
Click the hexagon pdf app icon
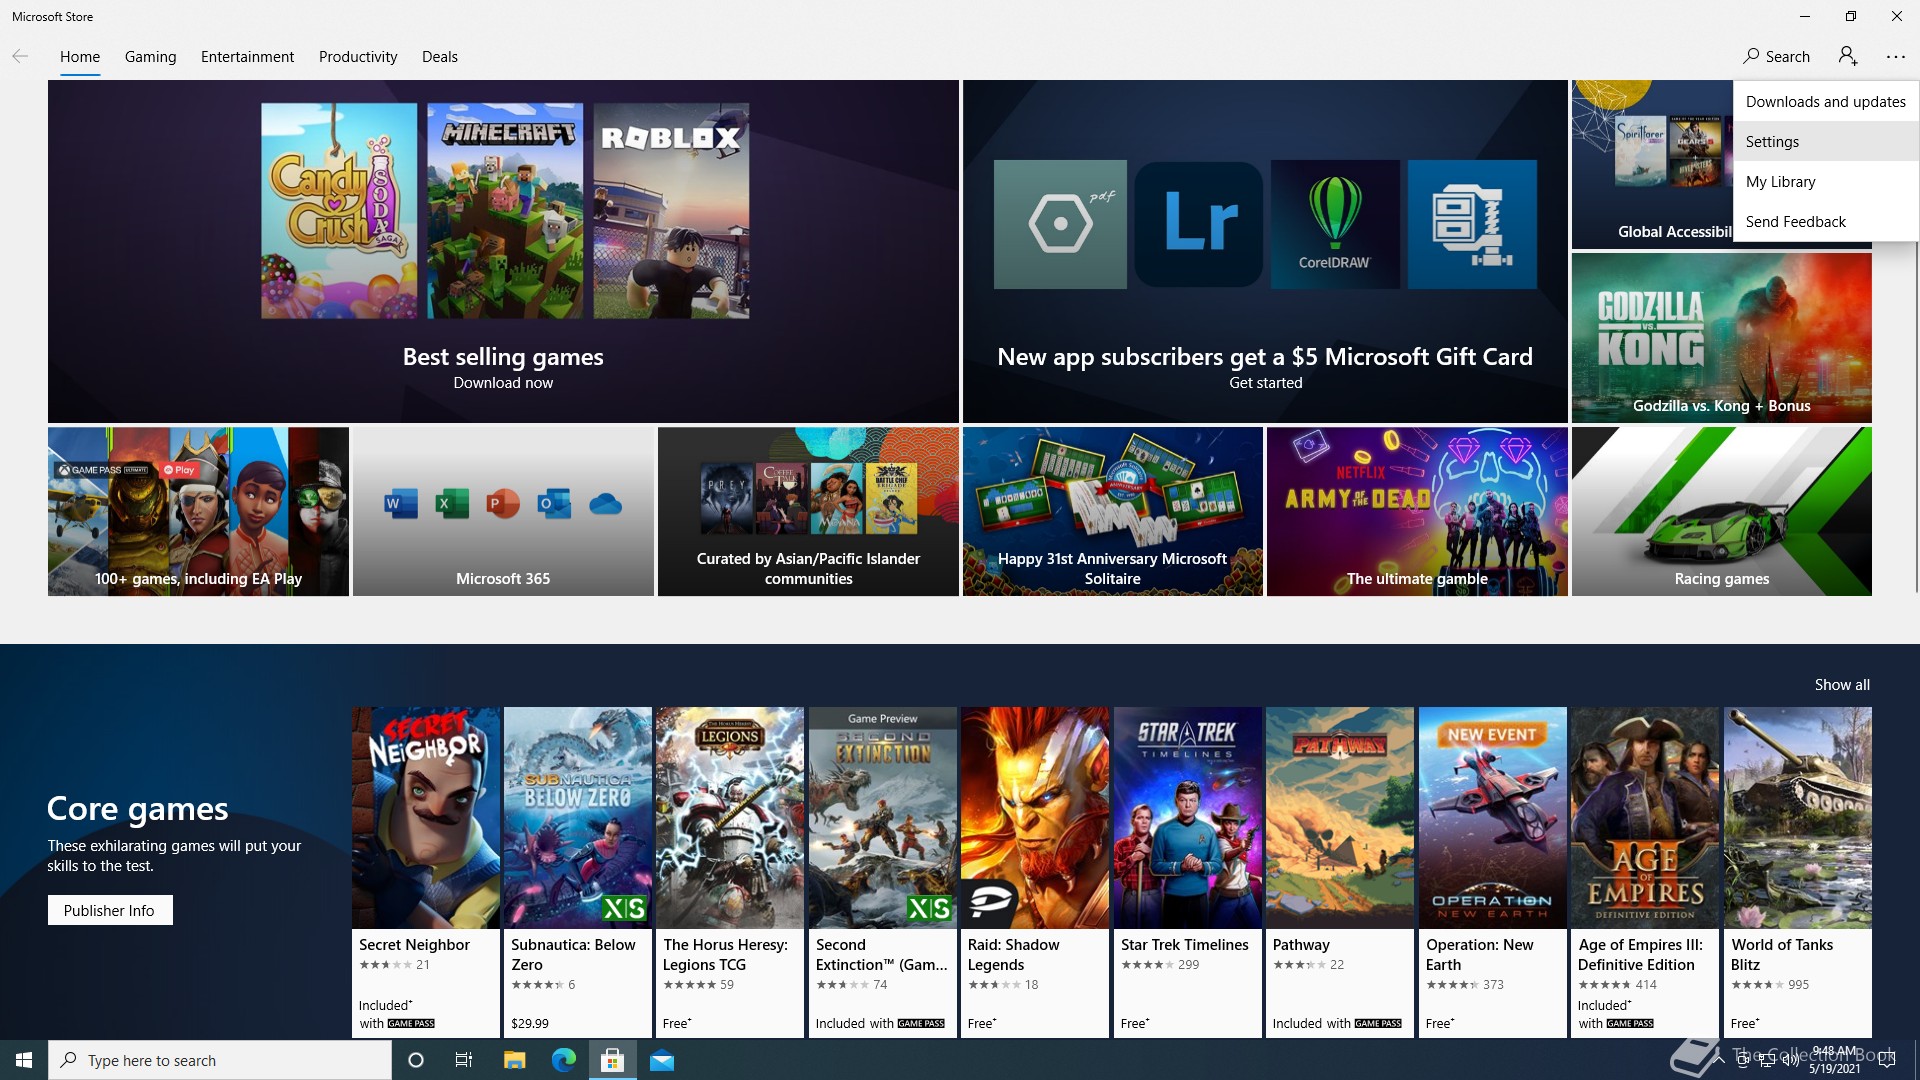click(x=1060, y=225)
